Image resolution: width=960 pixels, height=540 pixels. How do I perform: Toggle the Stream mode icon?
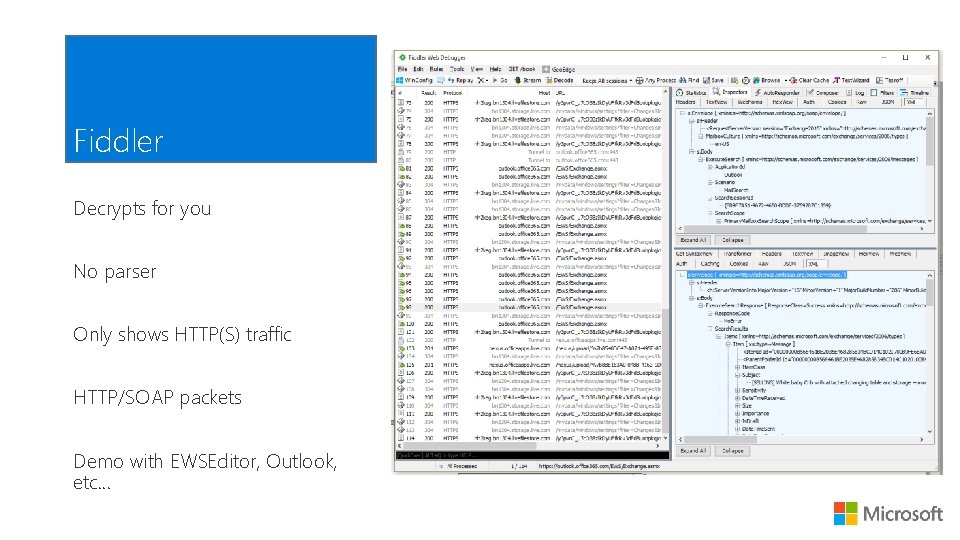[517, 80]
